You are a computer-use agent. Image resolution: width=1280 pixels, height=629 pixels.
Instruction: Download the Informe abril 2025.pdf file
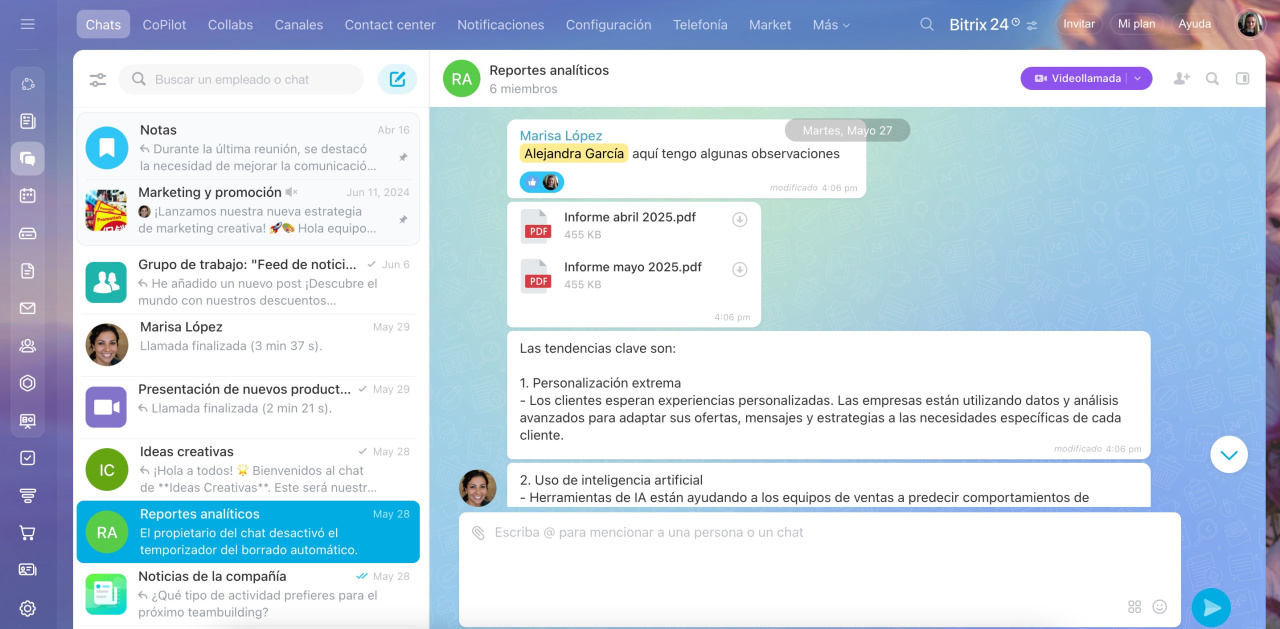(x=740, y=220)
